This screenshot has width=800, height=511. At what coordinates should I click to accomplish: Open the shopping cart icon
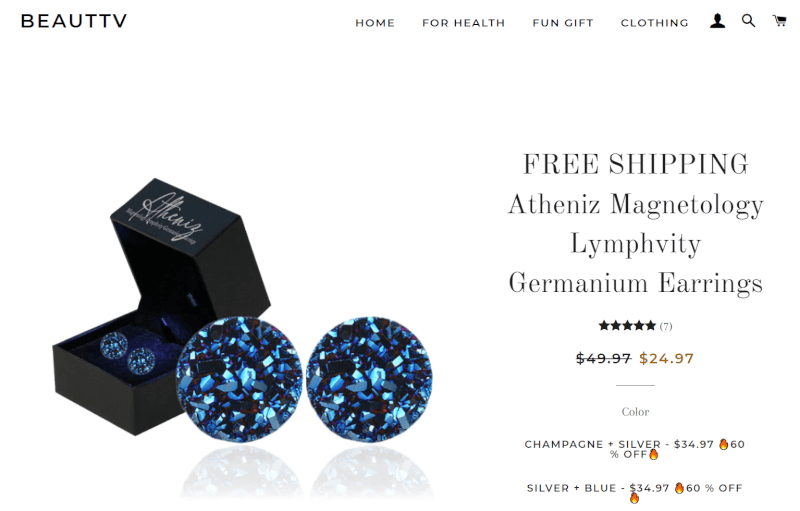(x=780, y=20)
